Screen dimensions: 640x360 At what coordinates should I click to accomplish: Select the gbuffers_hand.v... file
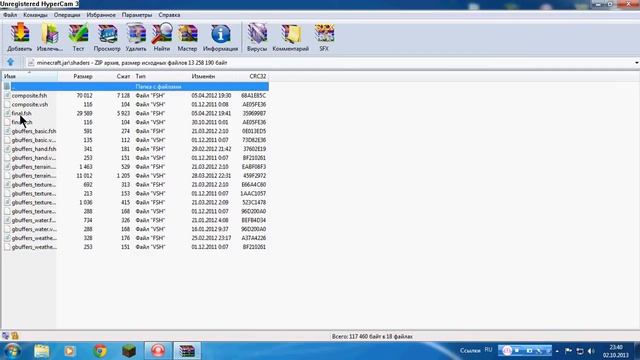(34, 158)
